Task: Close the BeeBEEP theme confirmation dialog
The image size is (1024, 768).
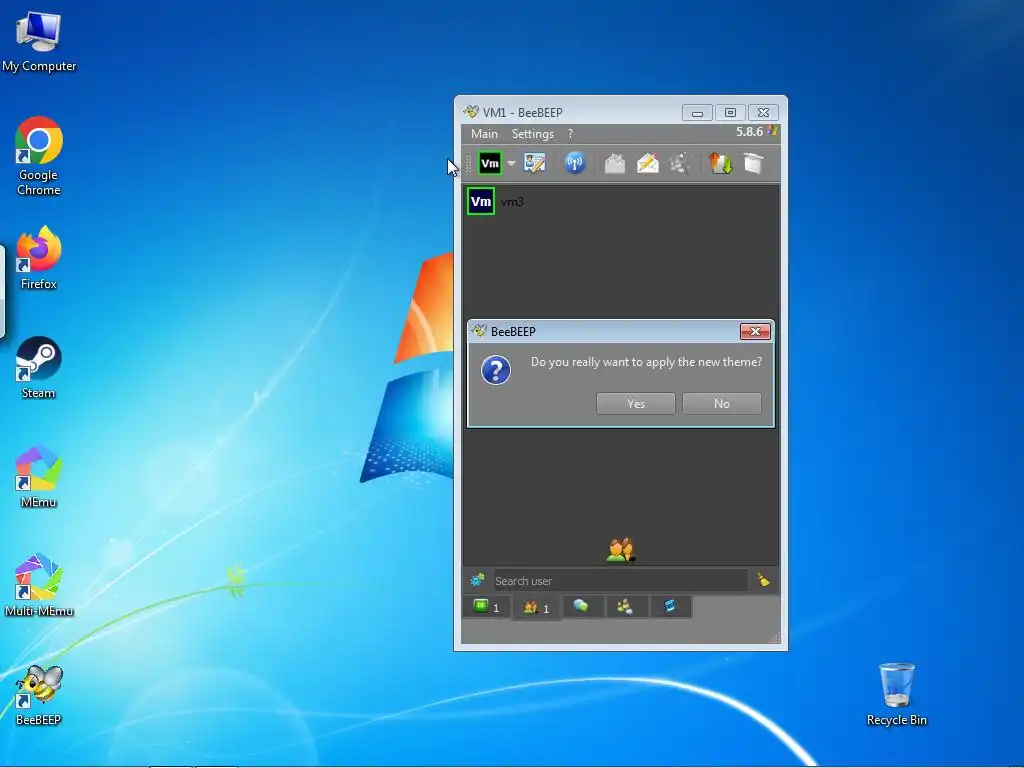Action: pos(755,332)
